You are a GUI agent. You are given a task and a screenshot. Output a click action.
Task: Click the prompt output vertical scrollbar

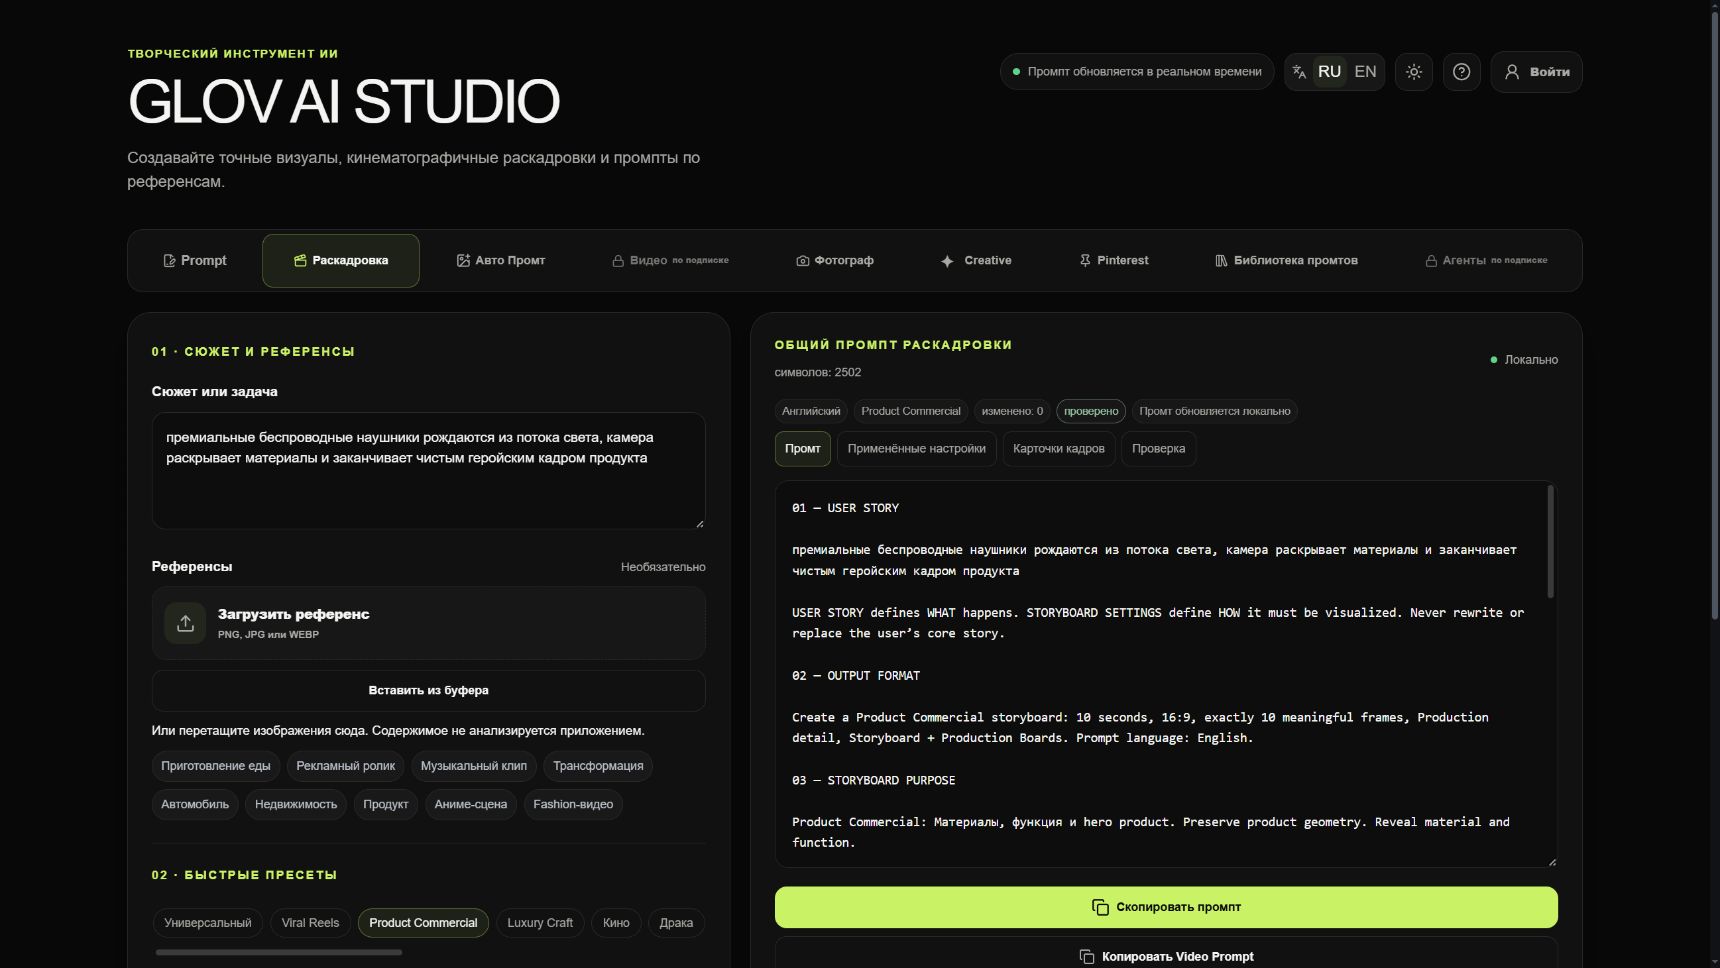(1551, 542)
